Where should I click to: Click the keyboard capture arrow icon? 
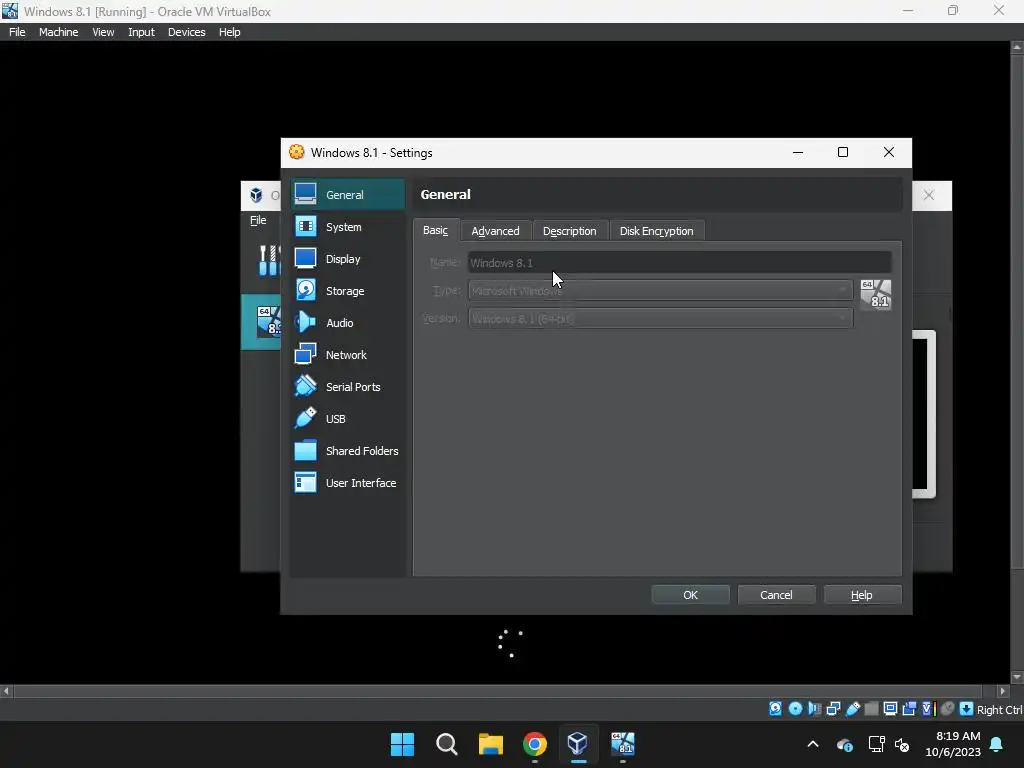pyautogui.click(x=967, y=709)
